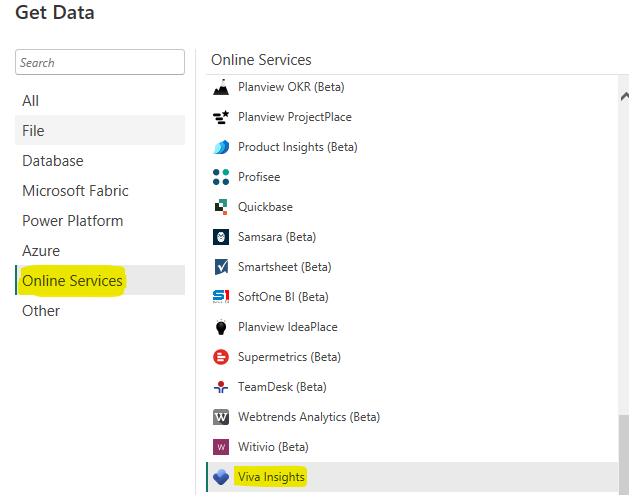Click the Product Insights blue icon

tap(221, 147)
